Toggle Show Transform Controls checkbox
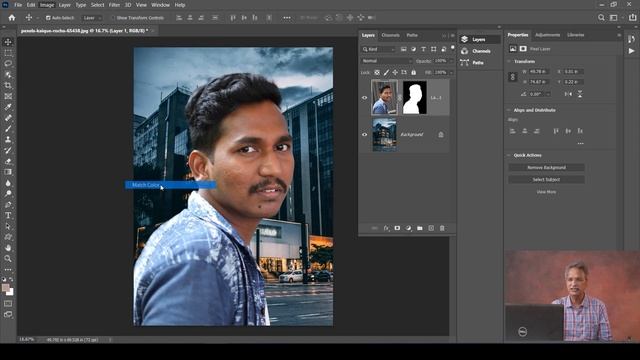 click(x=113, y=18)
